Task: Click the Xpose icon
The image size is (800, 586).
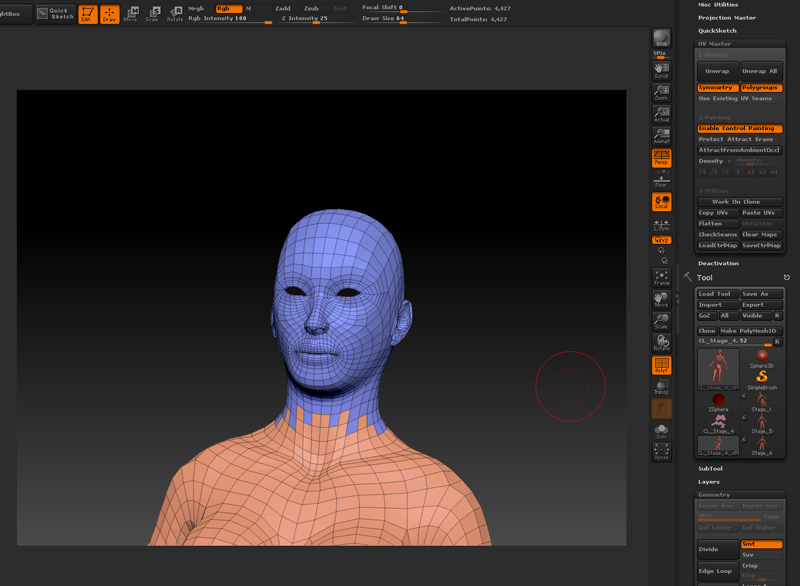Action: pos(661,451)
